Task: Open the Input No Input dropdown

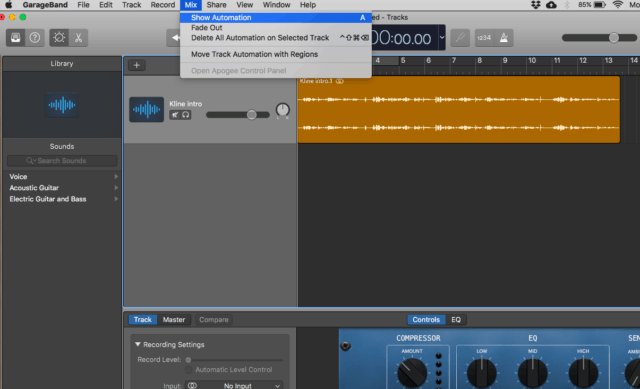Action: click(234, 385)
